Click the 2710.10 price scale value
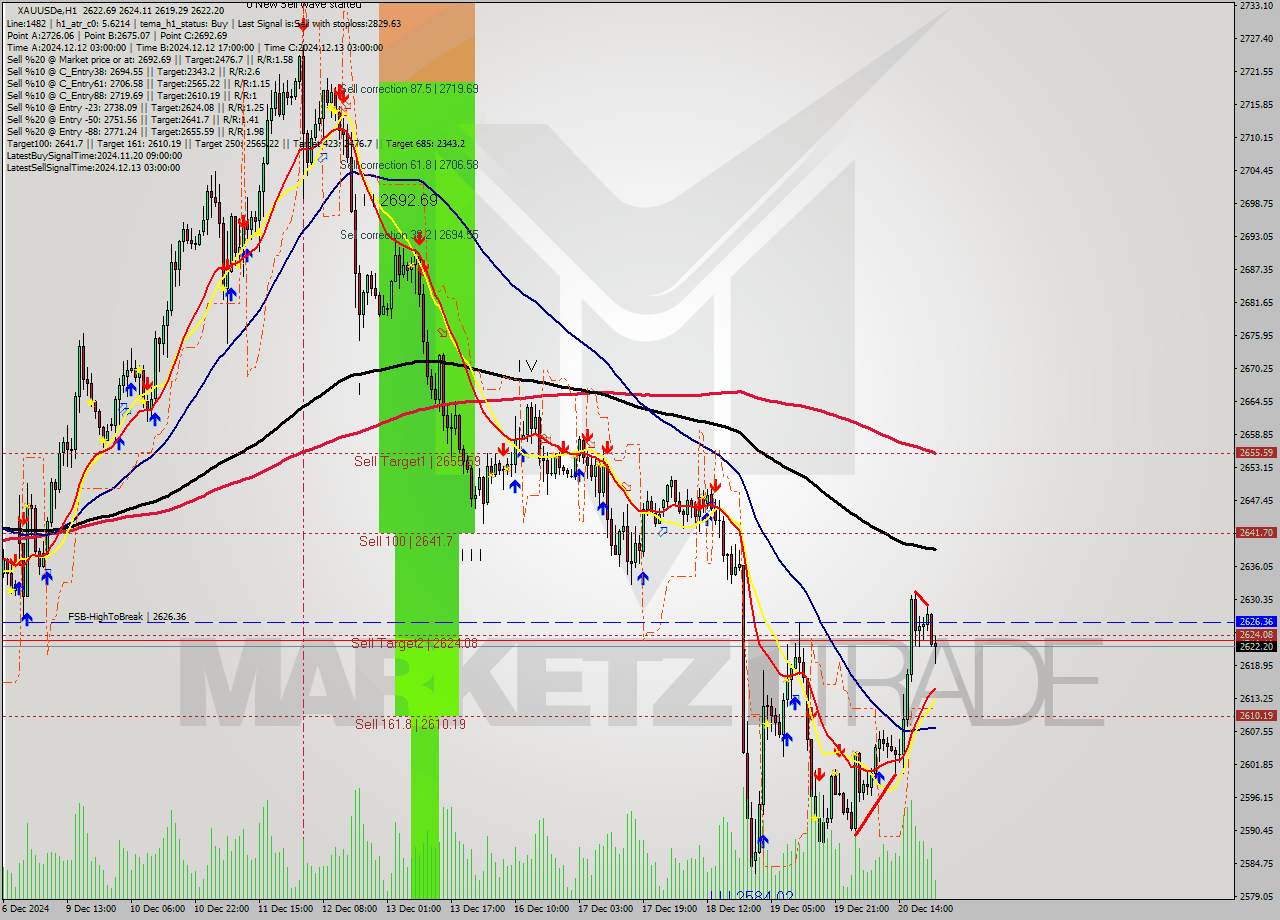Screen dimensions: 1280x920 (1256, 138)
